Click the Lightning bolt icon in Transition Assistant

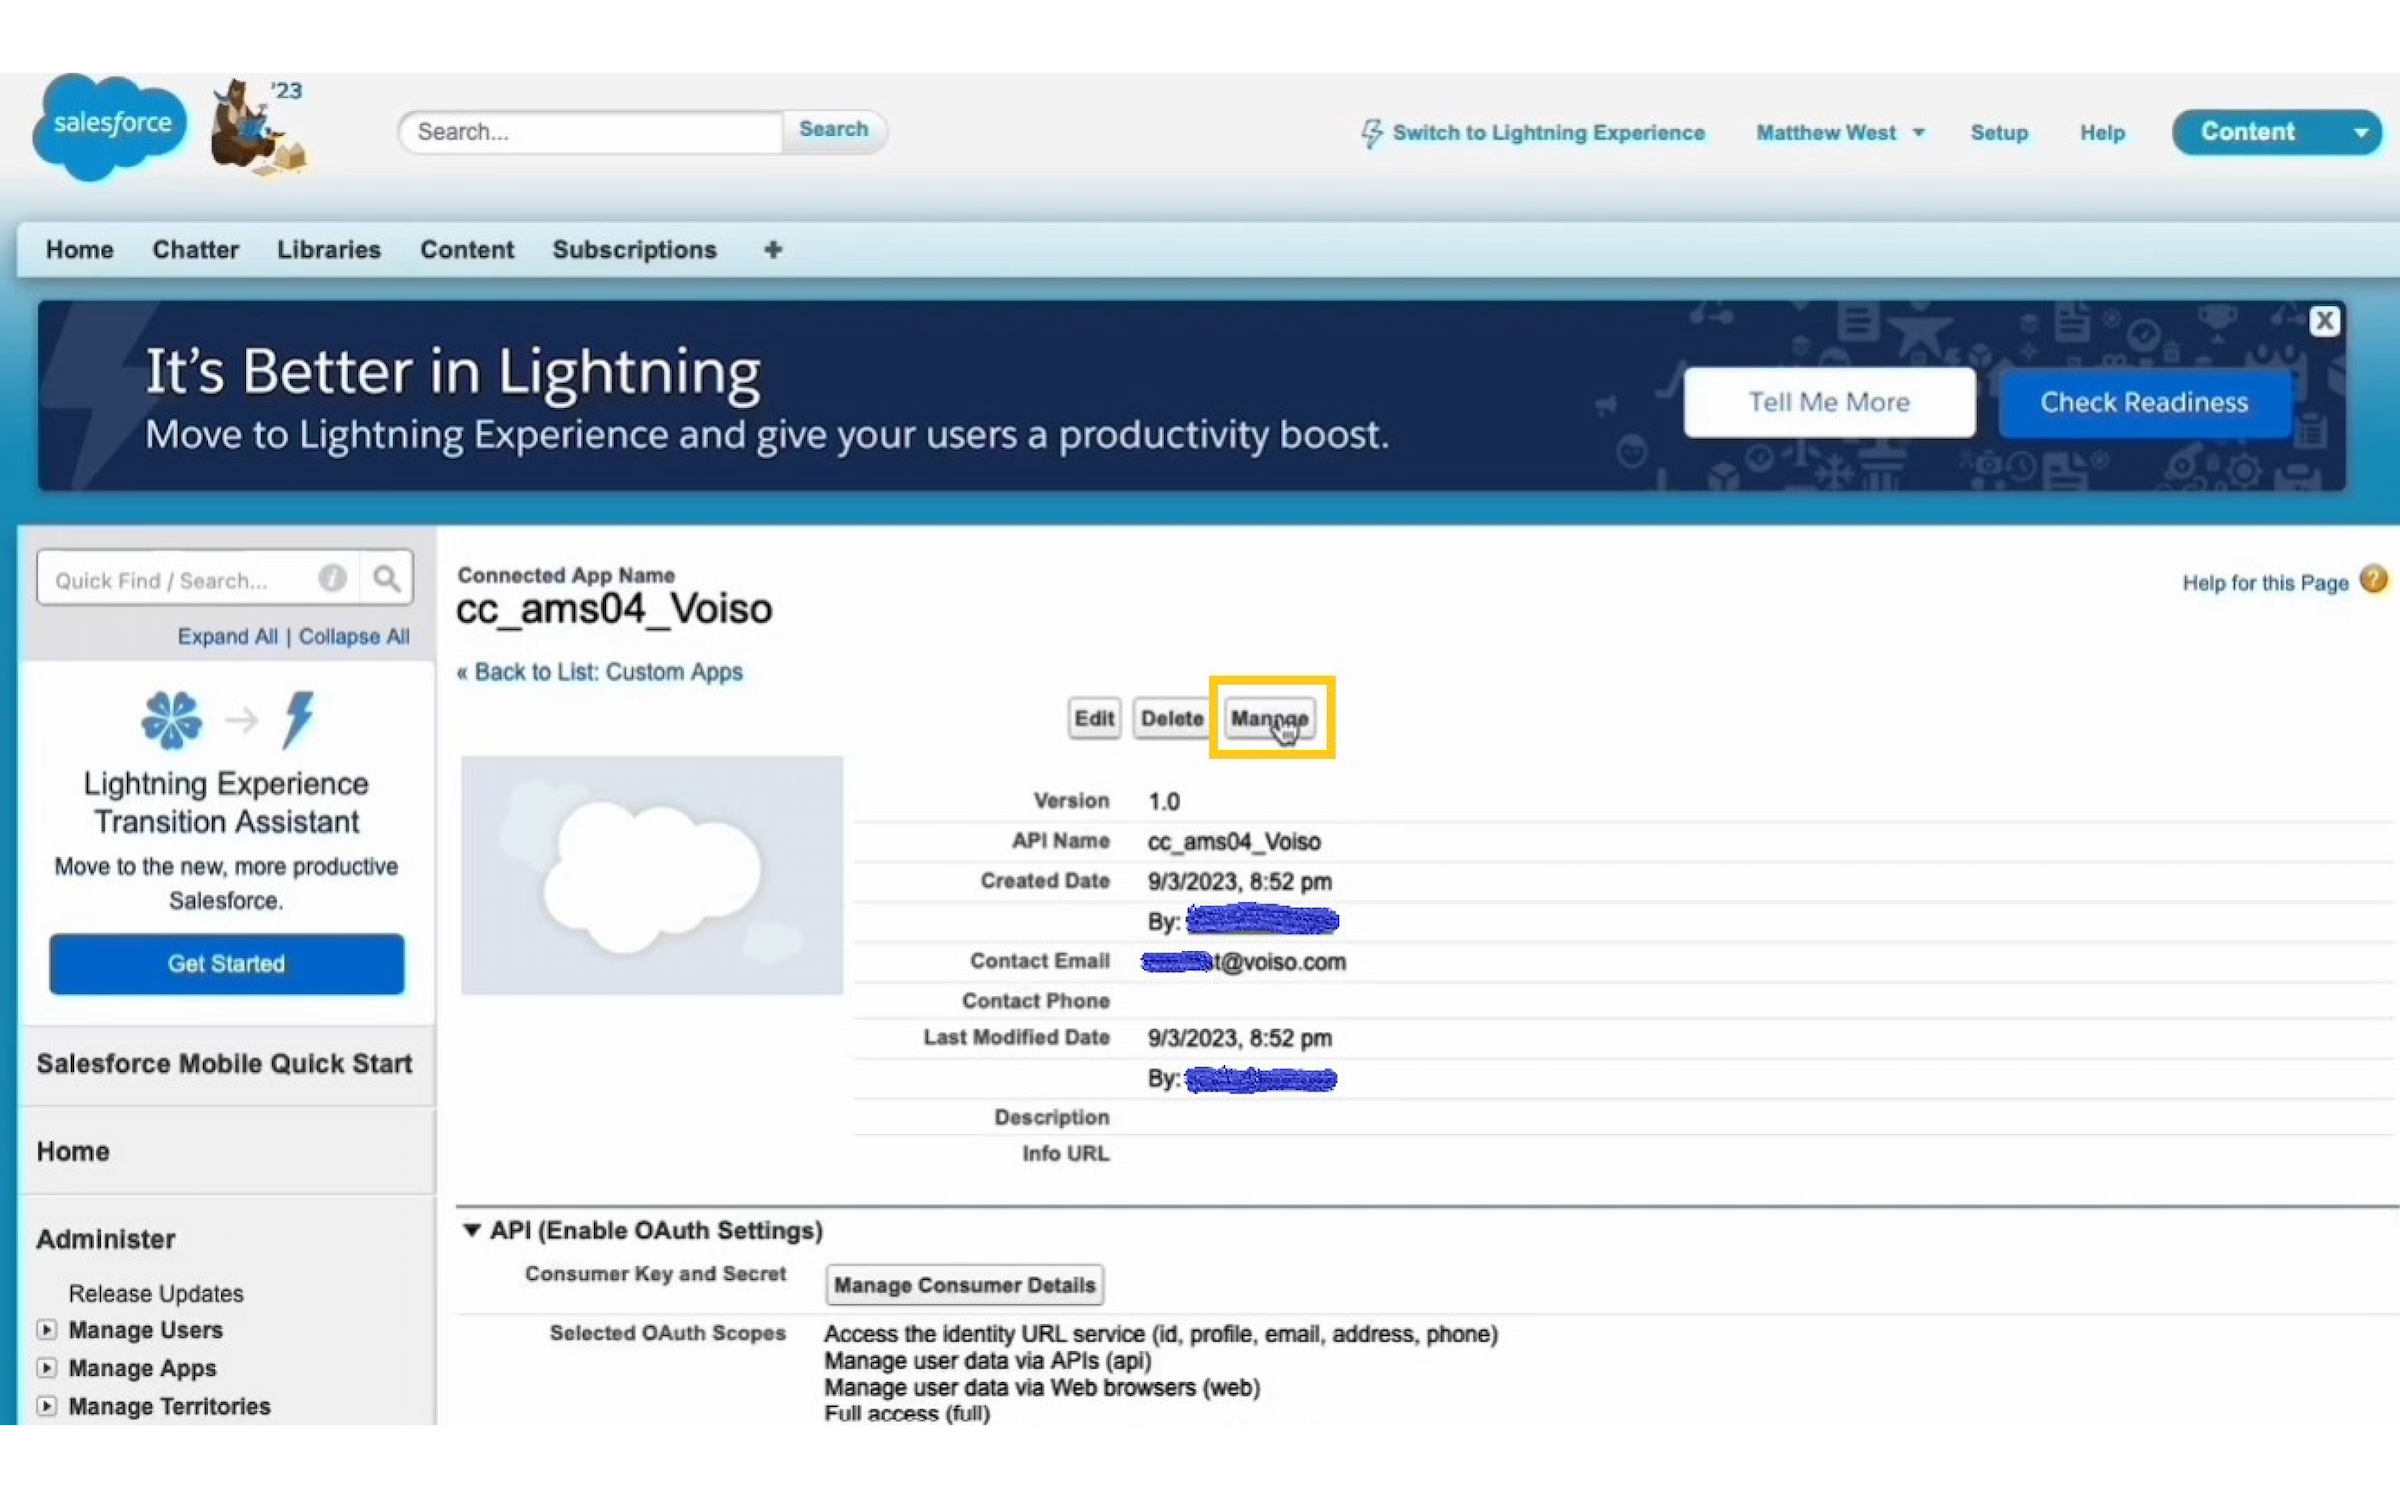[x=298, y=720]
